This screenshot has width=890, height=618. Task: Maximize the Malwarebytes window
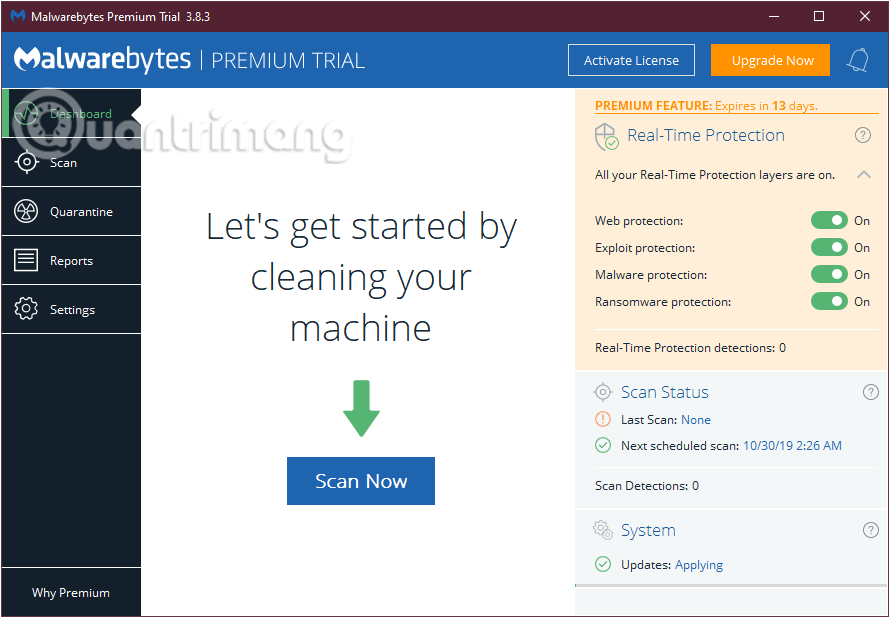pyautogui.click(x=818, y=16)
